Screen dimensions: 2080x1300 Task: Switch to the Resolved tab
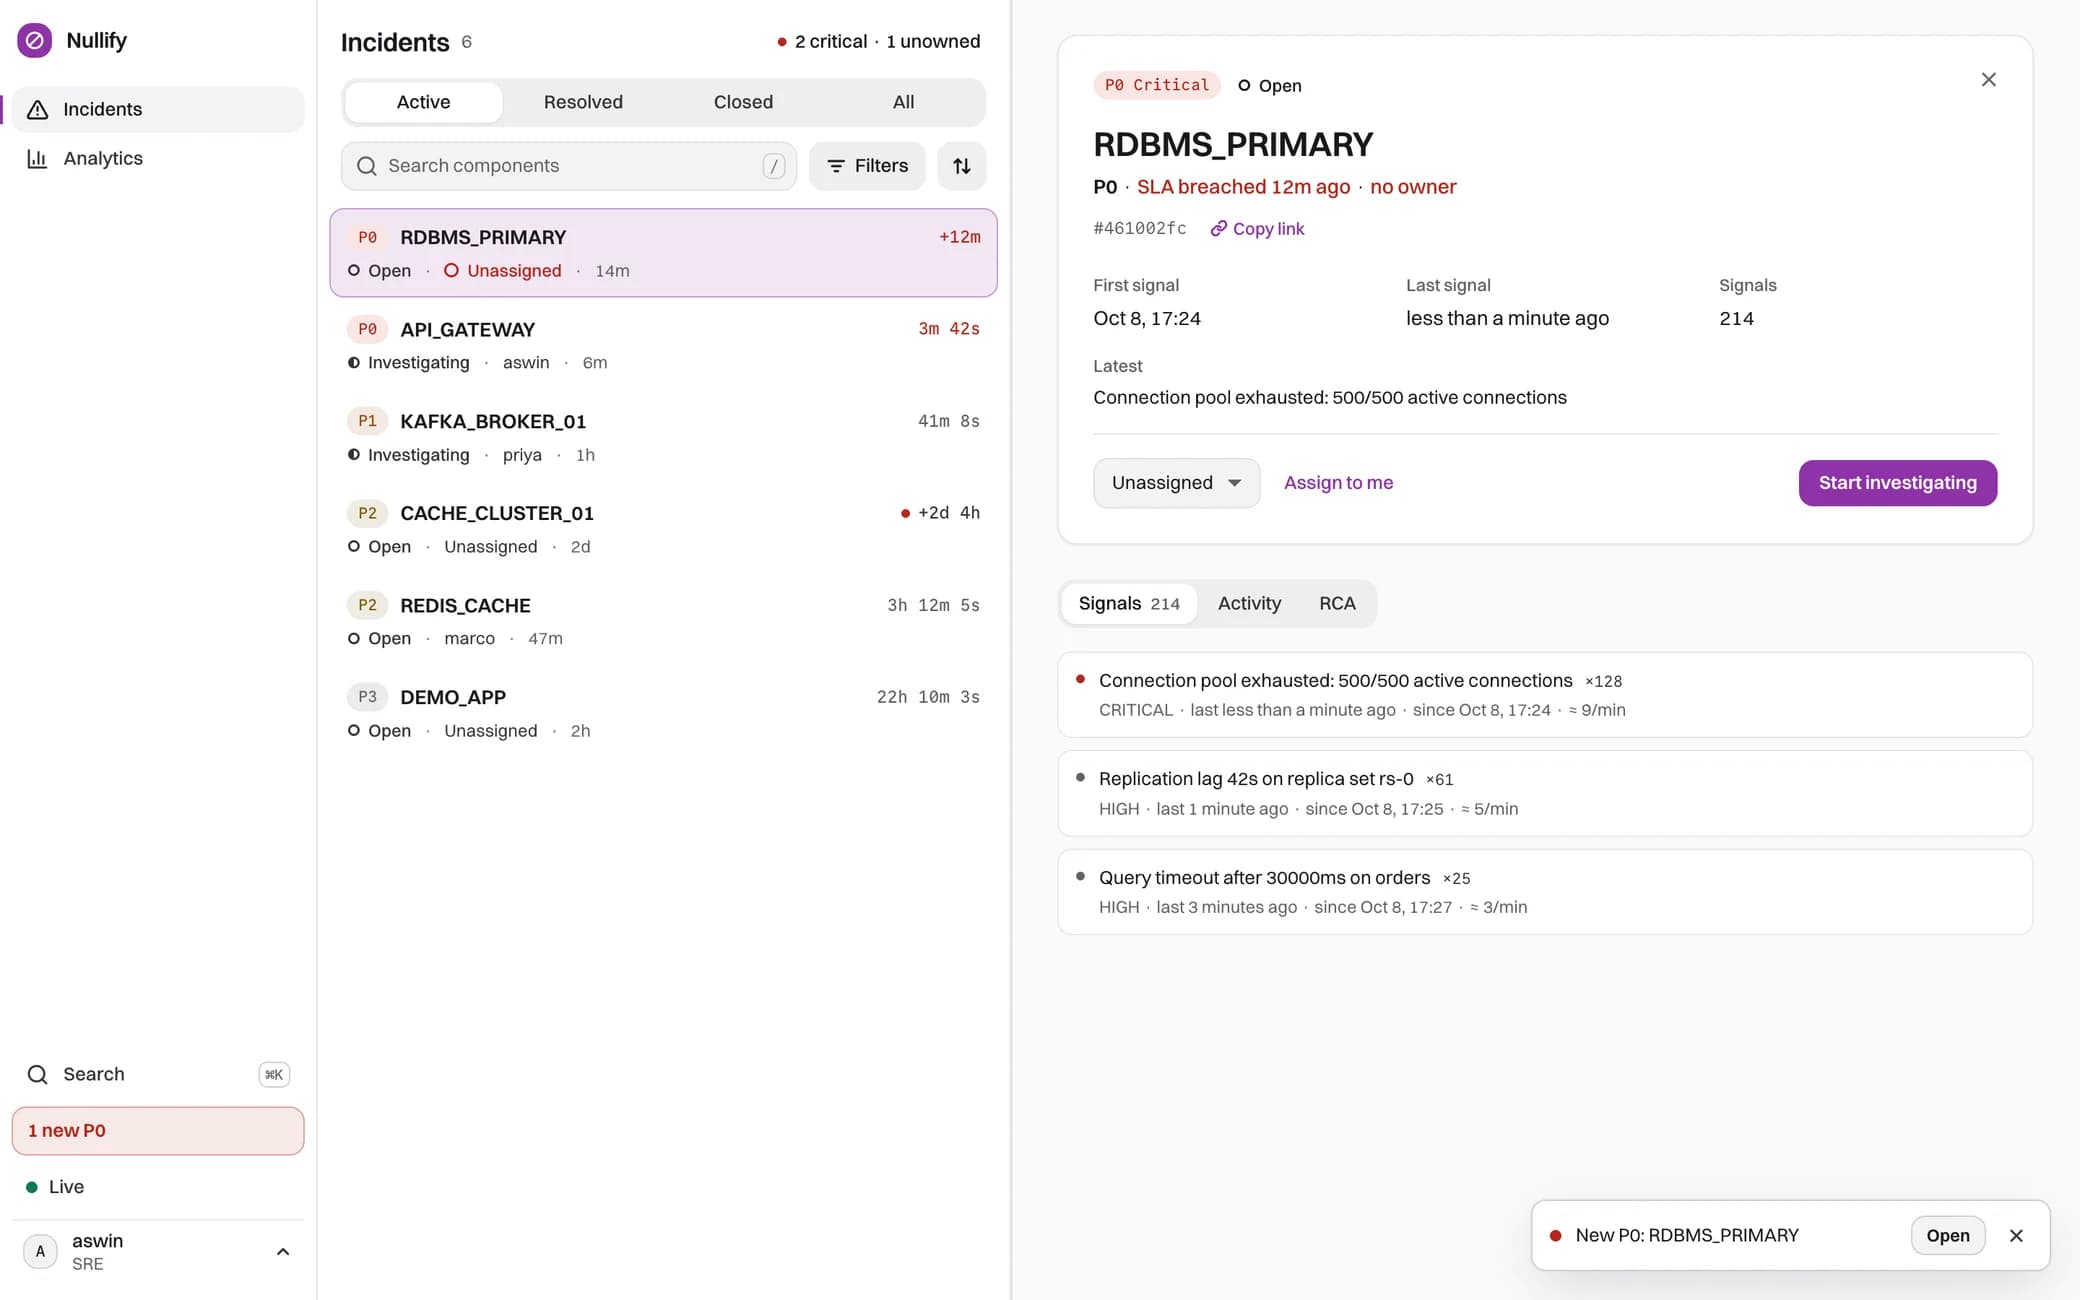tap(583, 102)
